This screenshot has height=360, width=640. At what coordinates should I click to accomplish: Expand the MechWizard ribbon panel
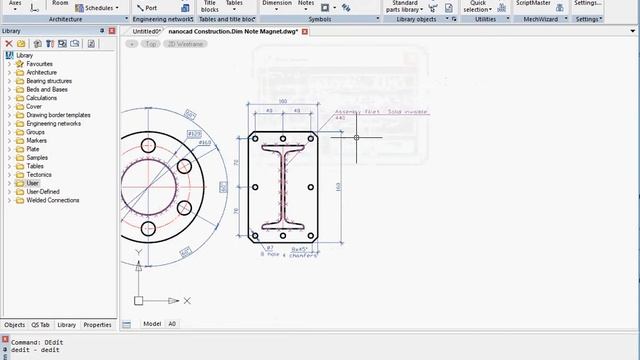pyautogui.click(x=566, y=19)
